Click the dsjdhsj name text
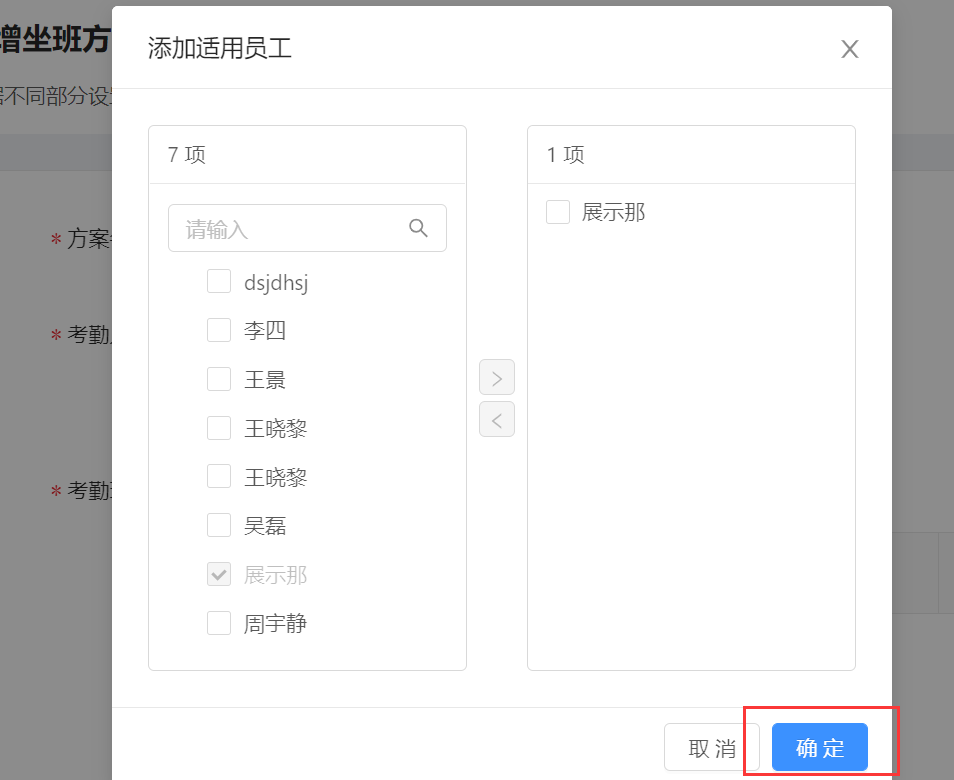Screen dimensions: 954x780 276,282
